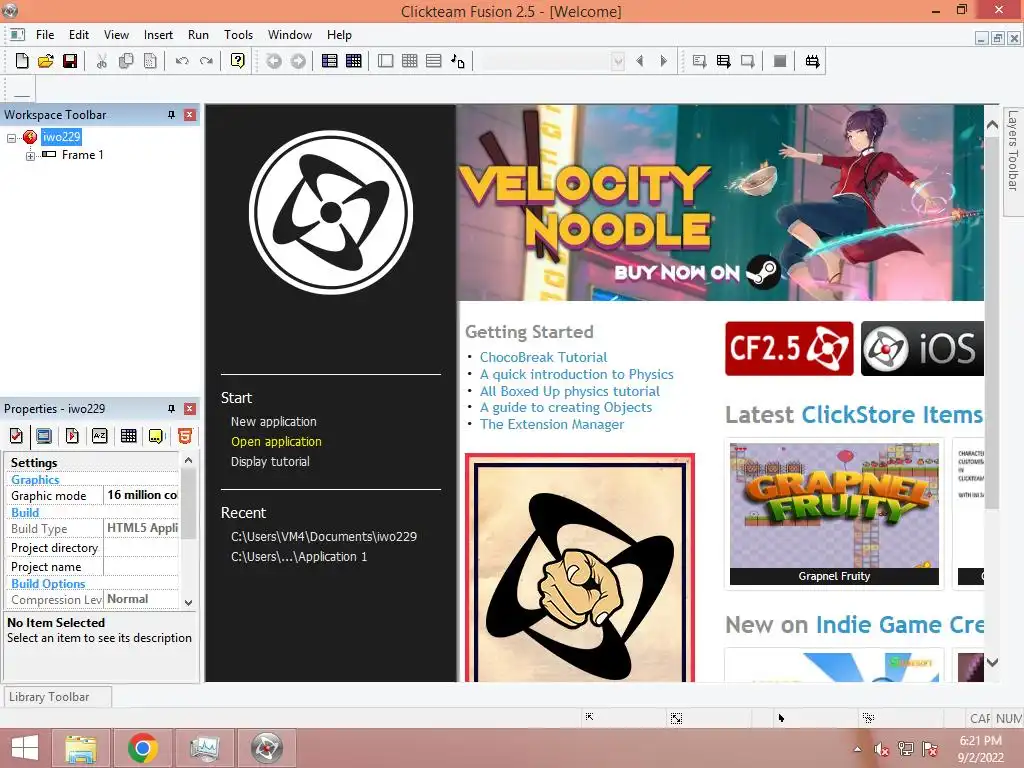Close the Workspace Toolbar panel
This screenshot has width=1024, height=768.
(x=189, y=115)
